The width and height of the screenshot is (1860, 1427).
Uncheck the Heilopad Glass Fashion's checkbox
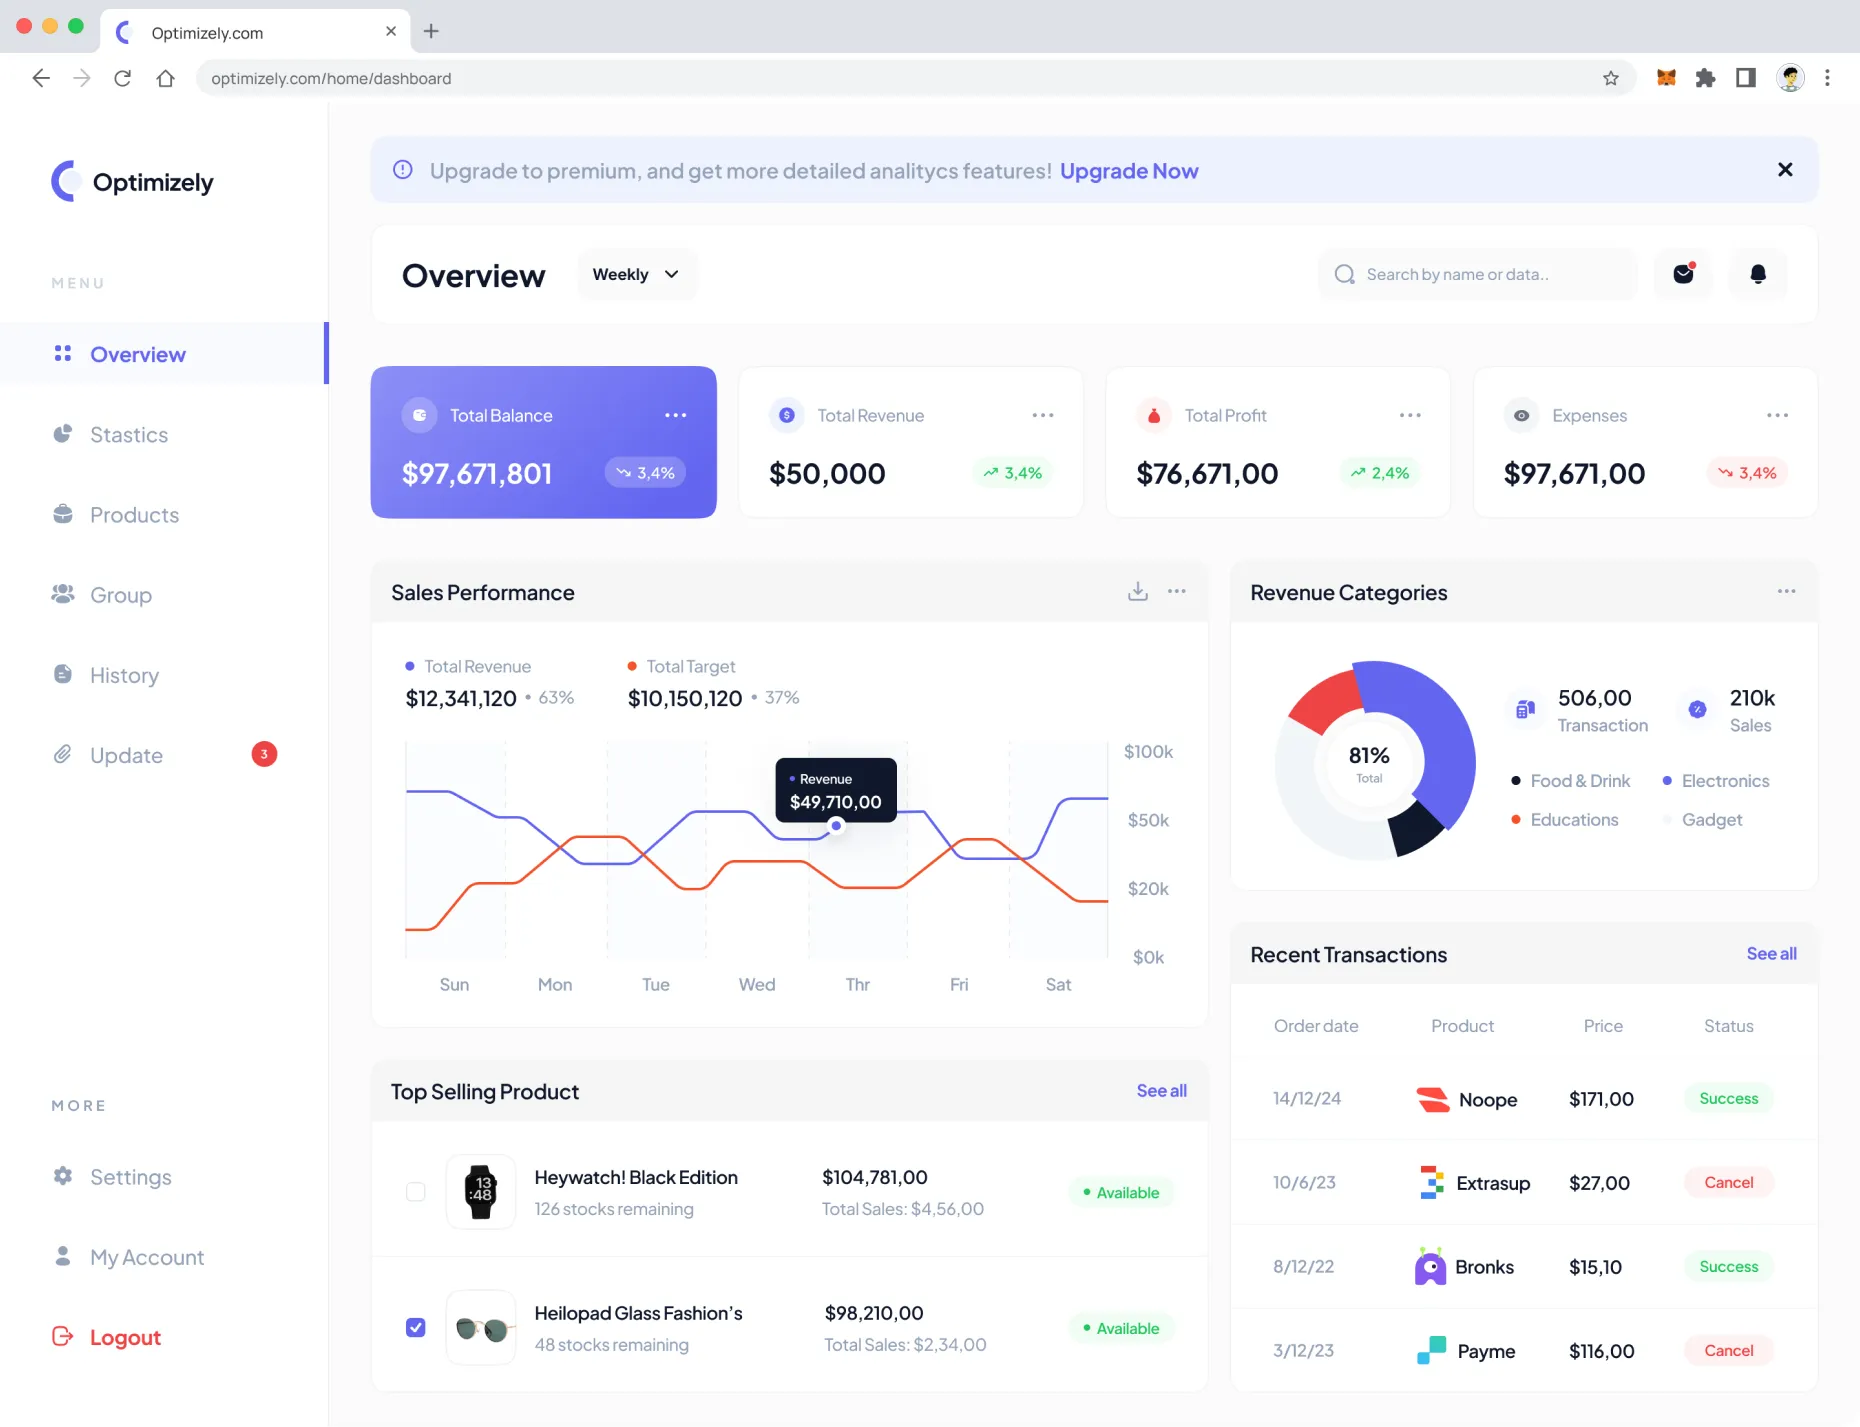[x=416, y=1327]
